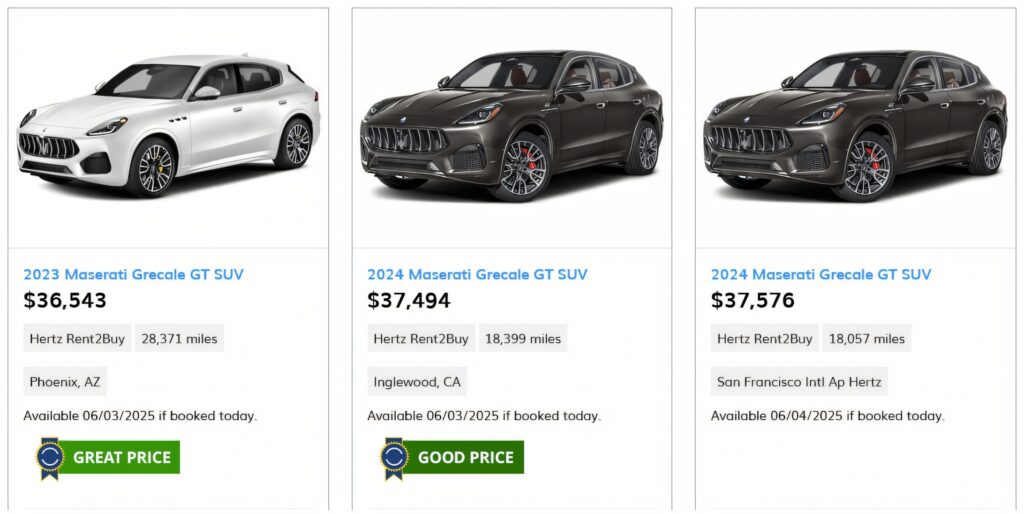Click the $36,543 price

[65, 301]
